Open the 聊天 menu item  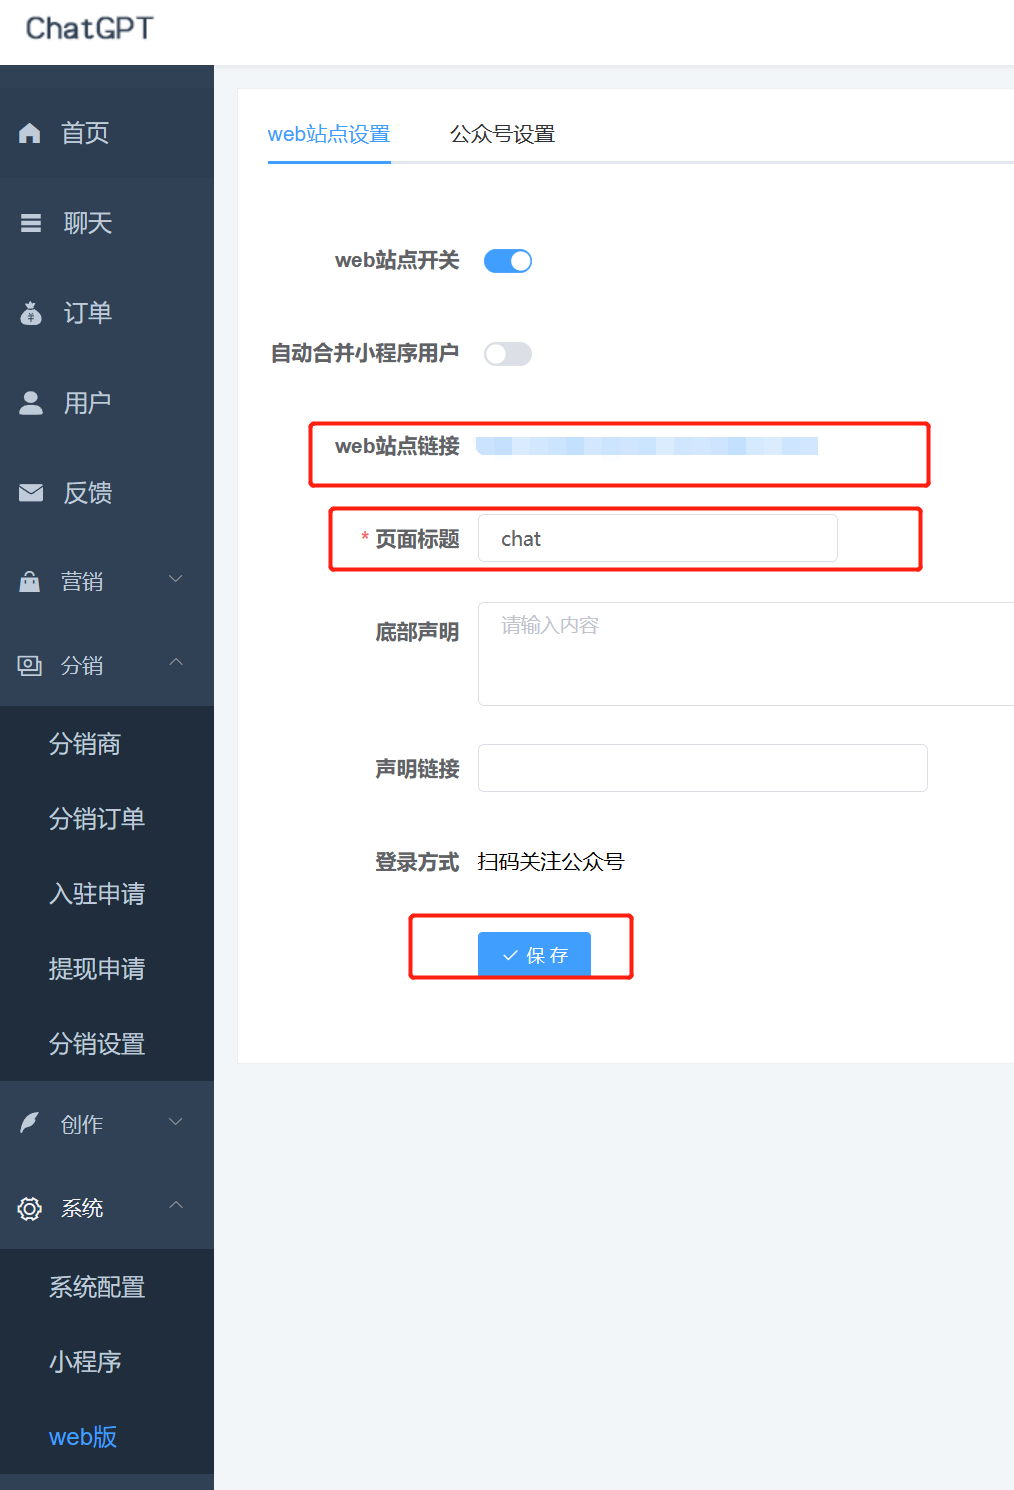tap(107, 223)
